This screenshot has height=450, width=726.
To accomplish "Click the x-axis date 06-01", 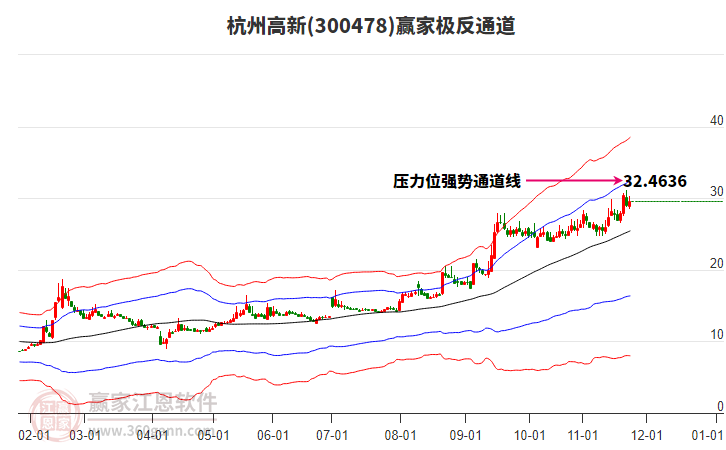I will pyautogui.click(x=273, y=436).
